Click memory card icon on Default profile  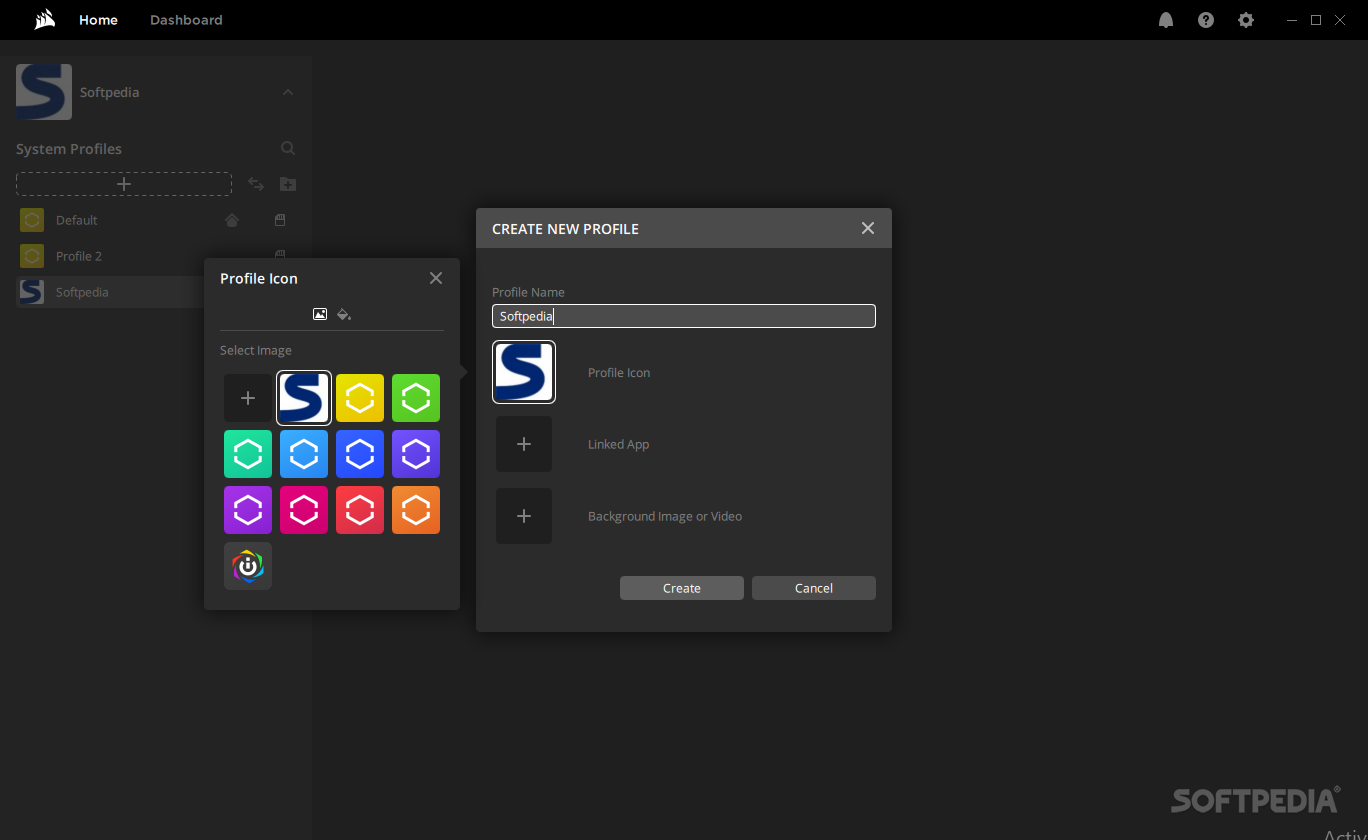pos(281,220)
